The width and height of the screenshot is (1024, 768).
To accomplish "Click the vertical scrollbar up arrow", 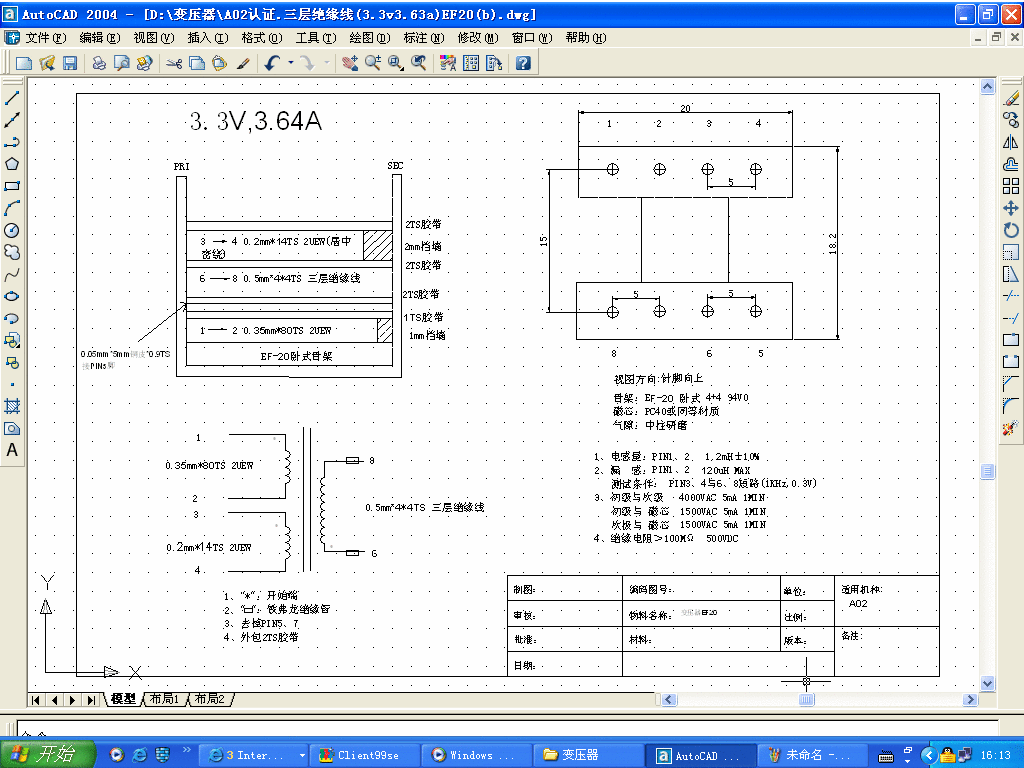I will 987,87.
